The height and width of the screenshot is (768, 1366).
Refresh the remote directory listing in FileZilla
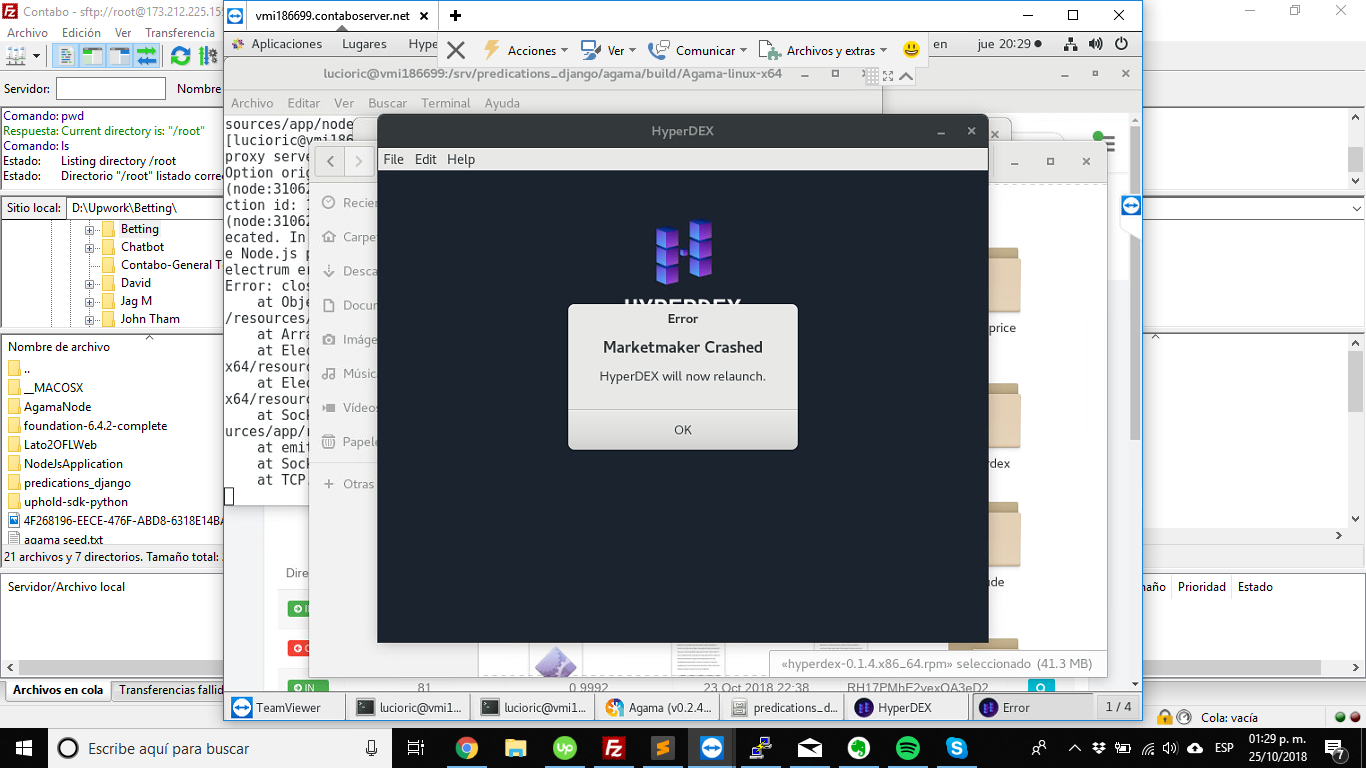(x=180, y=56)
